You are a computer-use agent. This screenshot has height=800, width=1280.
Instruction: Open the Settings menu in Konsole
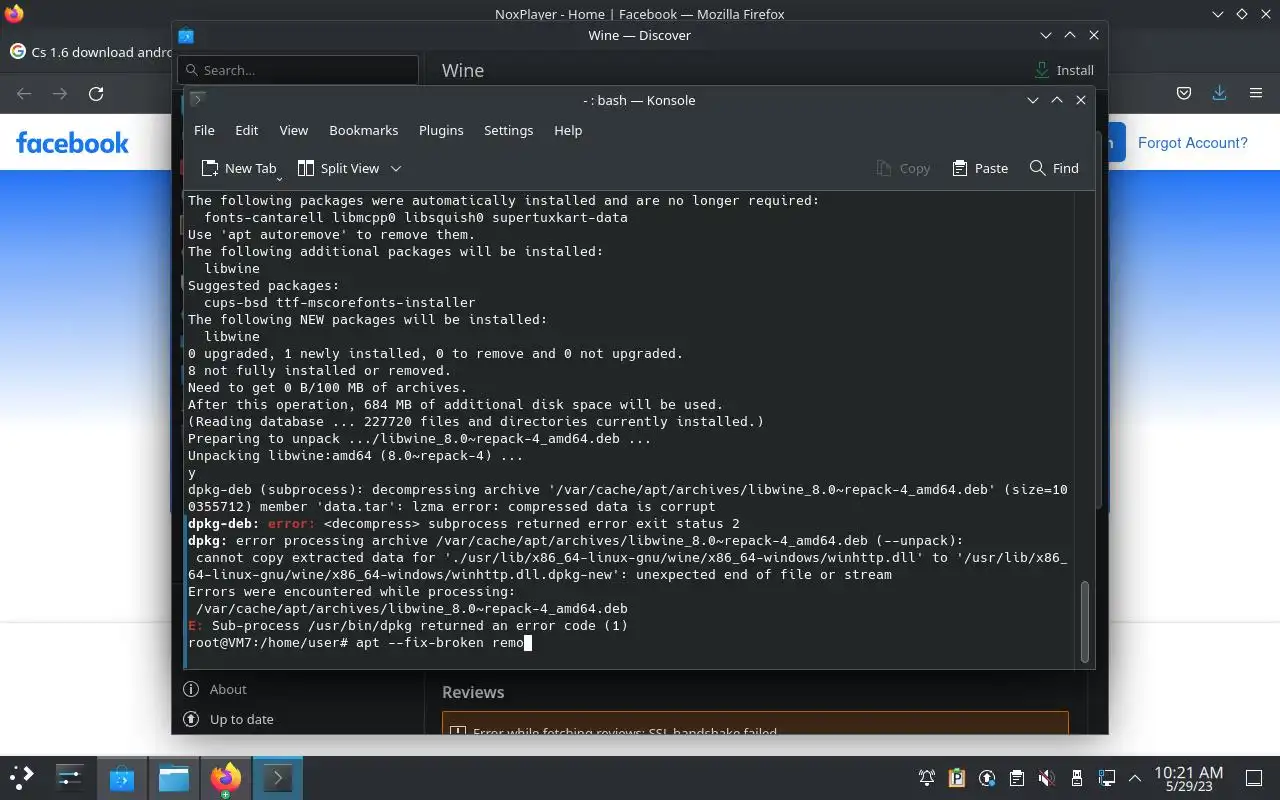point(508,130)
